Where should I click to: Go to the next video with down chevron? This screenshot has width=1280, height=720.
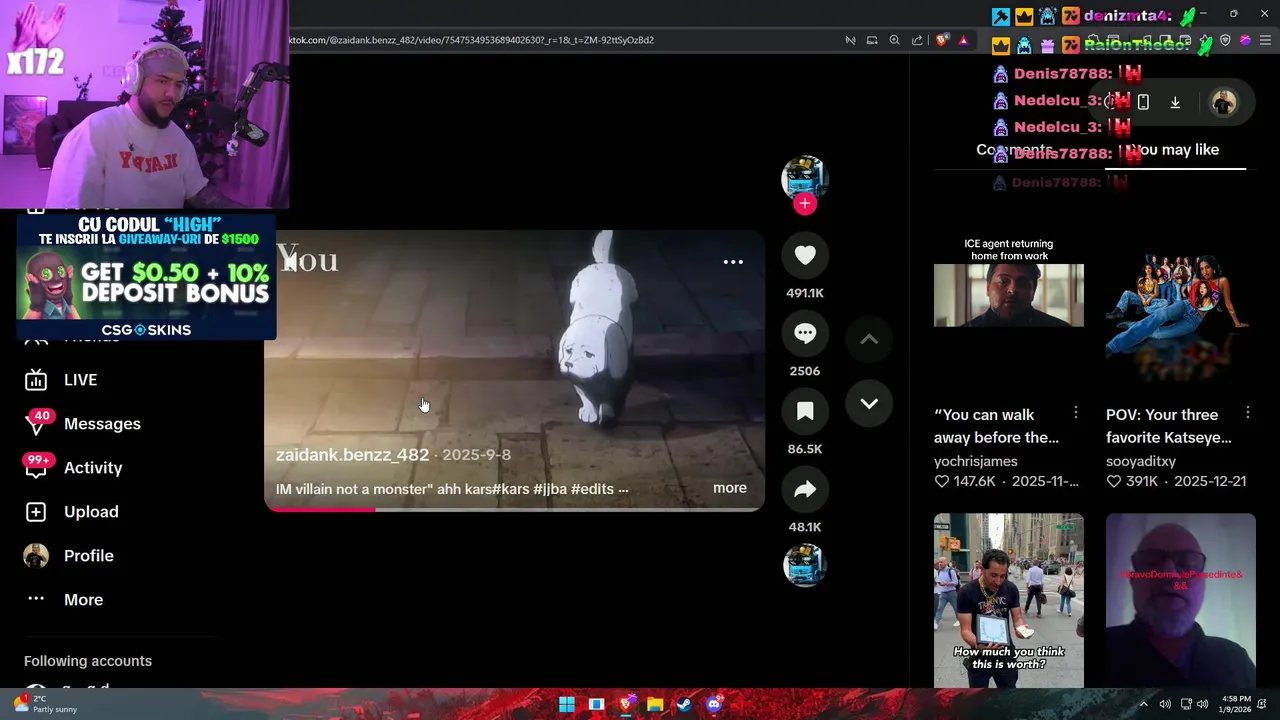click(869, 404)
